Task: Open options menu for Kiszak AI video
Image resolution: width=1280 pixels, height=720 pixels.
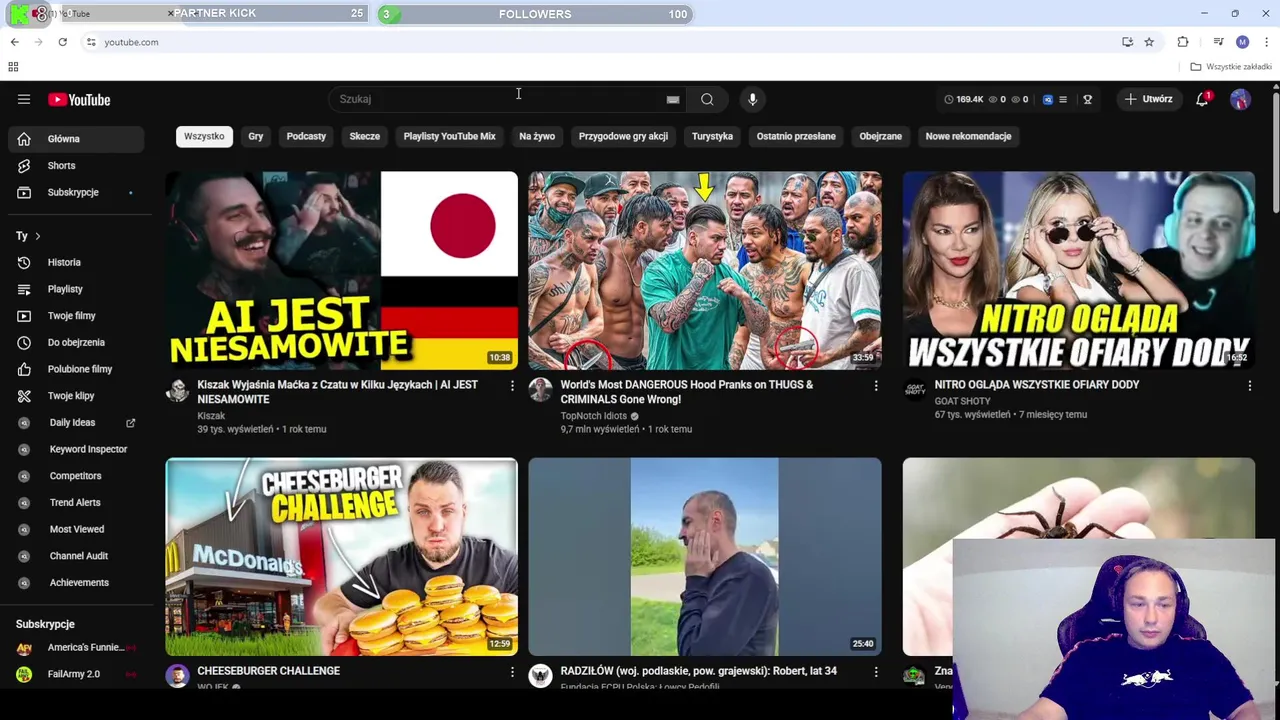Action: 512,386
